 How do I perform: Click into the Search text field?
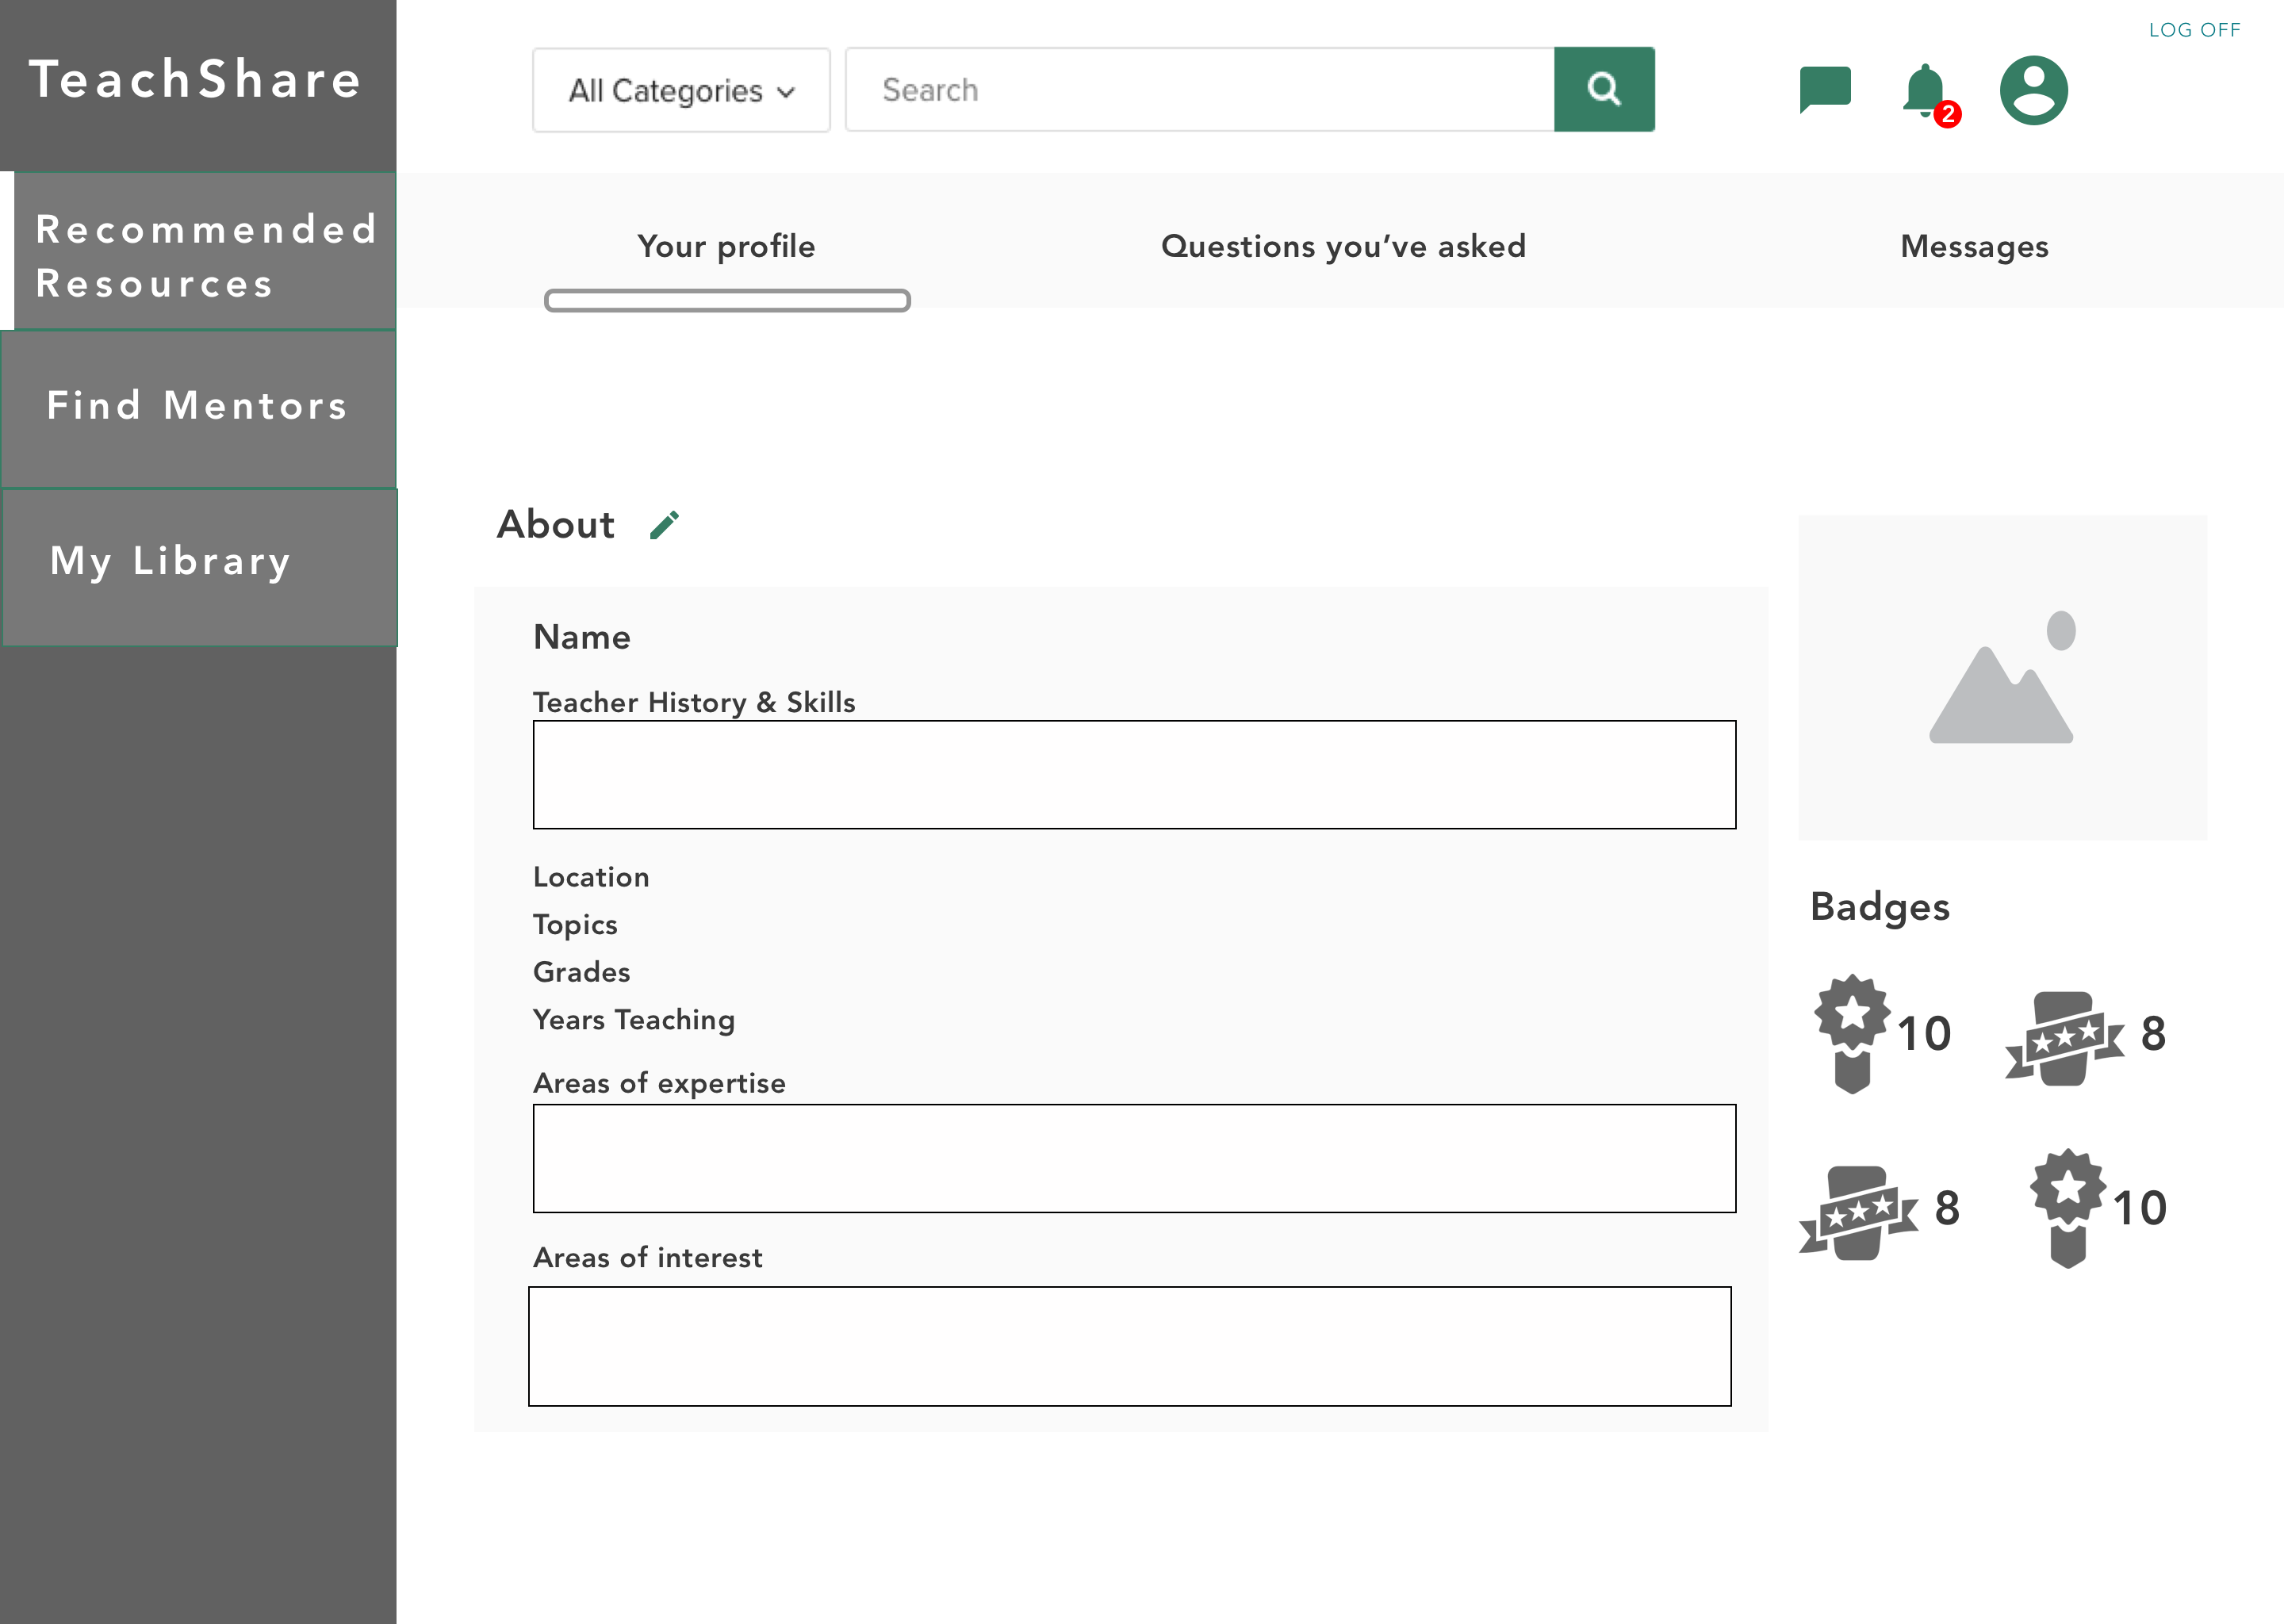click(1199, 90)
